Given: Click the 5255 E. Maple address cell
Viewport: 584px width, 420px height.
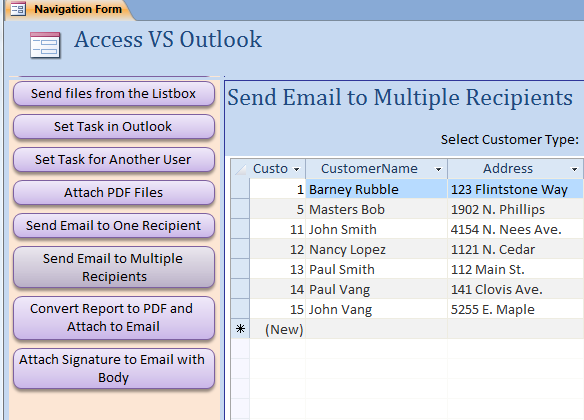Looking at the screenshot, I should coord(515,309).
